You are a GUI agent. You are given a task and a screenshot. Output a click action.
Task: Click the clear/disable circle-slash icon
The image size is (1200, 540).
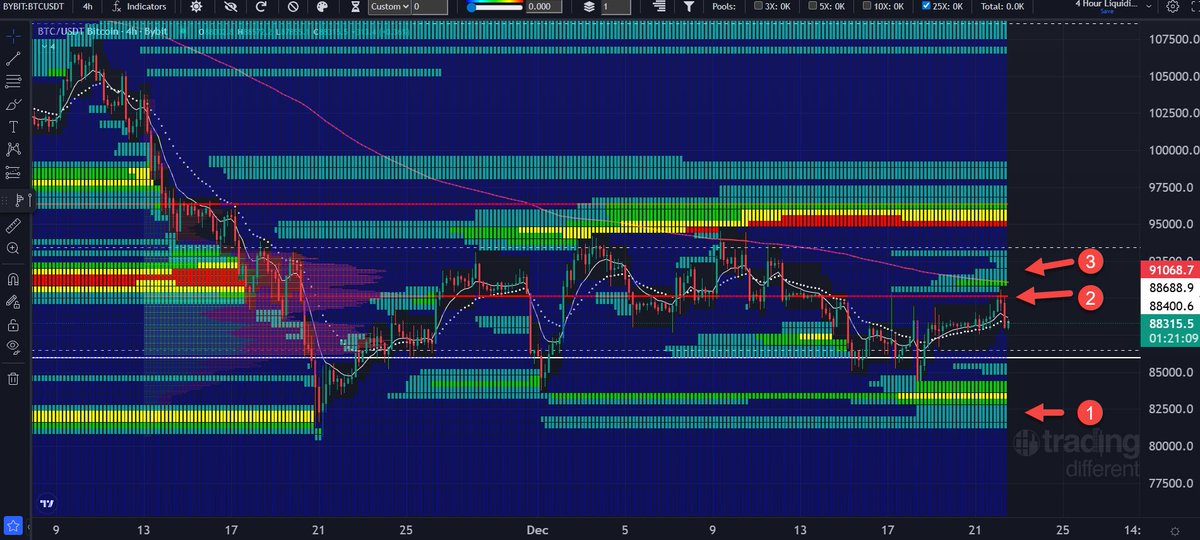293,7
